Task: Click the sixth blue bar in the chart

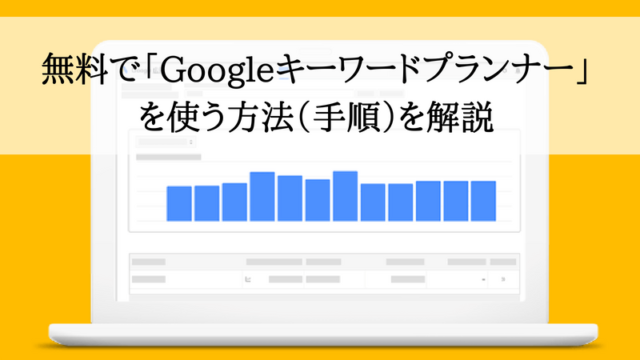Action: [x=318, y=200]
